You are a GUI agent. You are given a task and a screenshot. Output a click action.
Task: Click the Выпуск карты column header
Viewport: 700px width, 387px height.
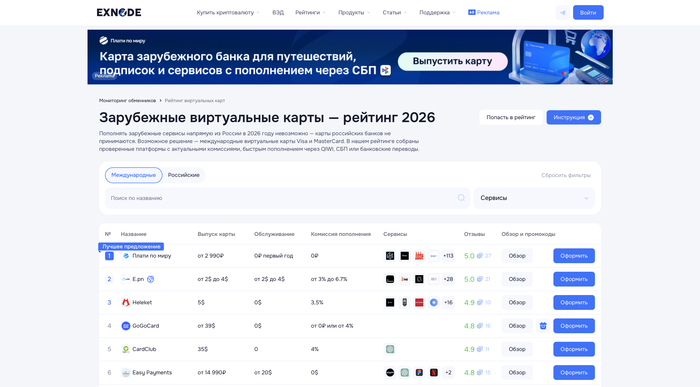click(x=216, y=234)
